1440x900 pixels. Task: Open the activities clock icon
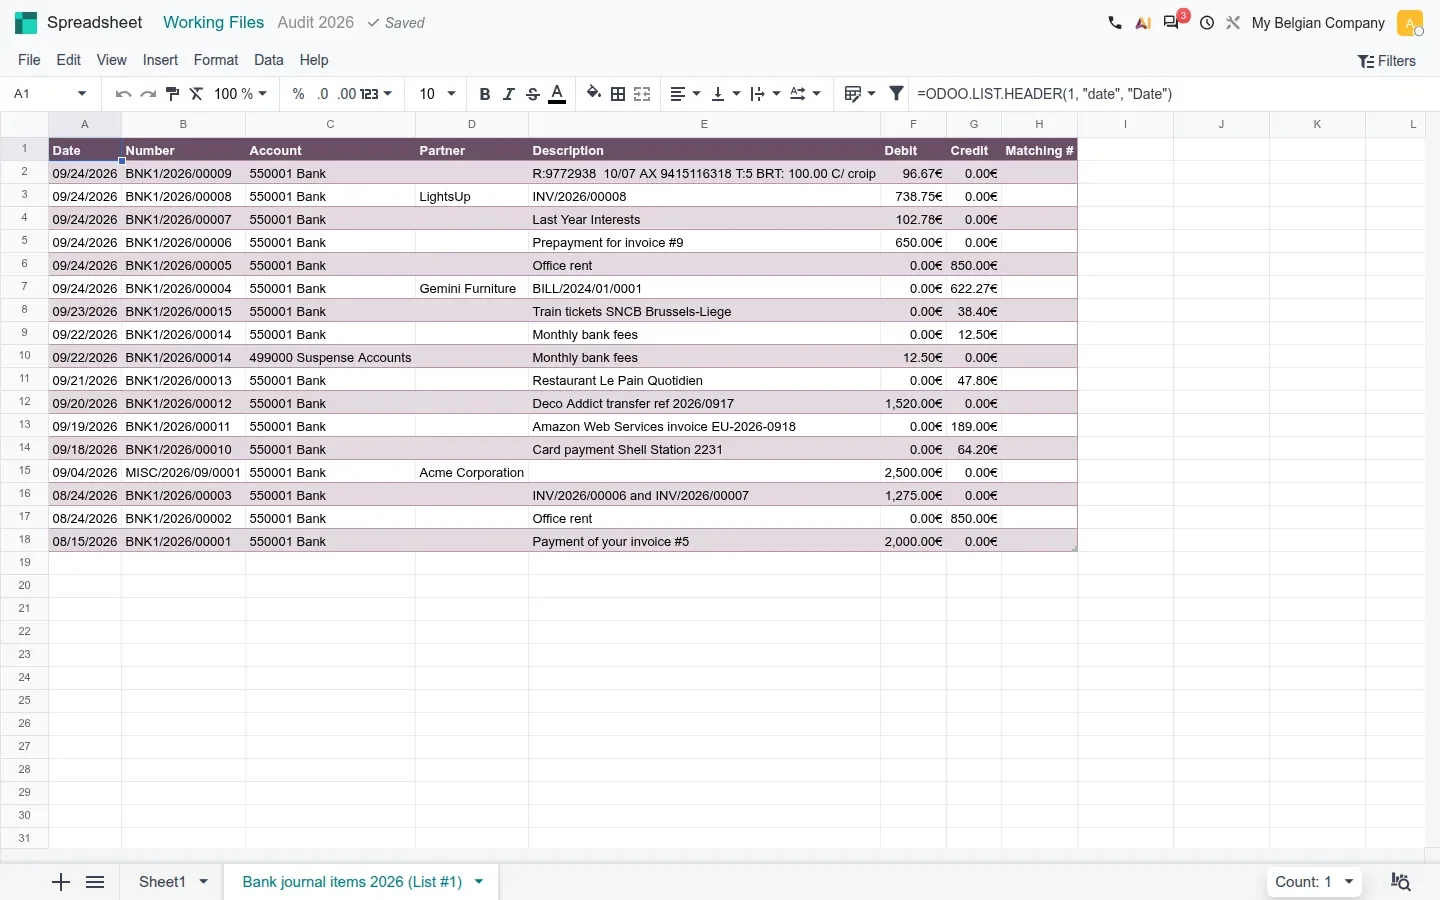click(x=1207, y=23)
